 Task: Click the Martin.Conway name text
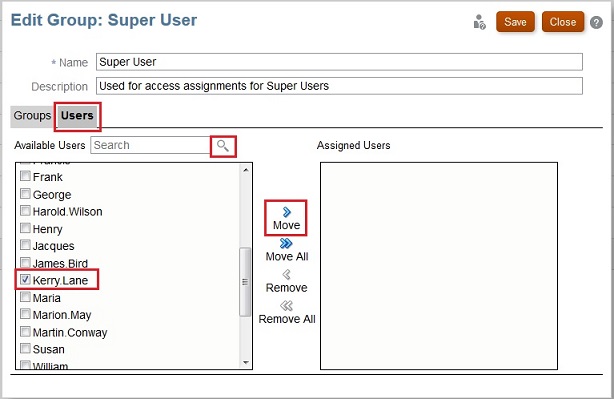coord(70,333)
